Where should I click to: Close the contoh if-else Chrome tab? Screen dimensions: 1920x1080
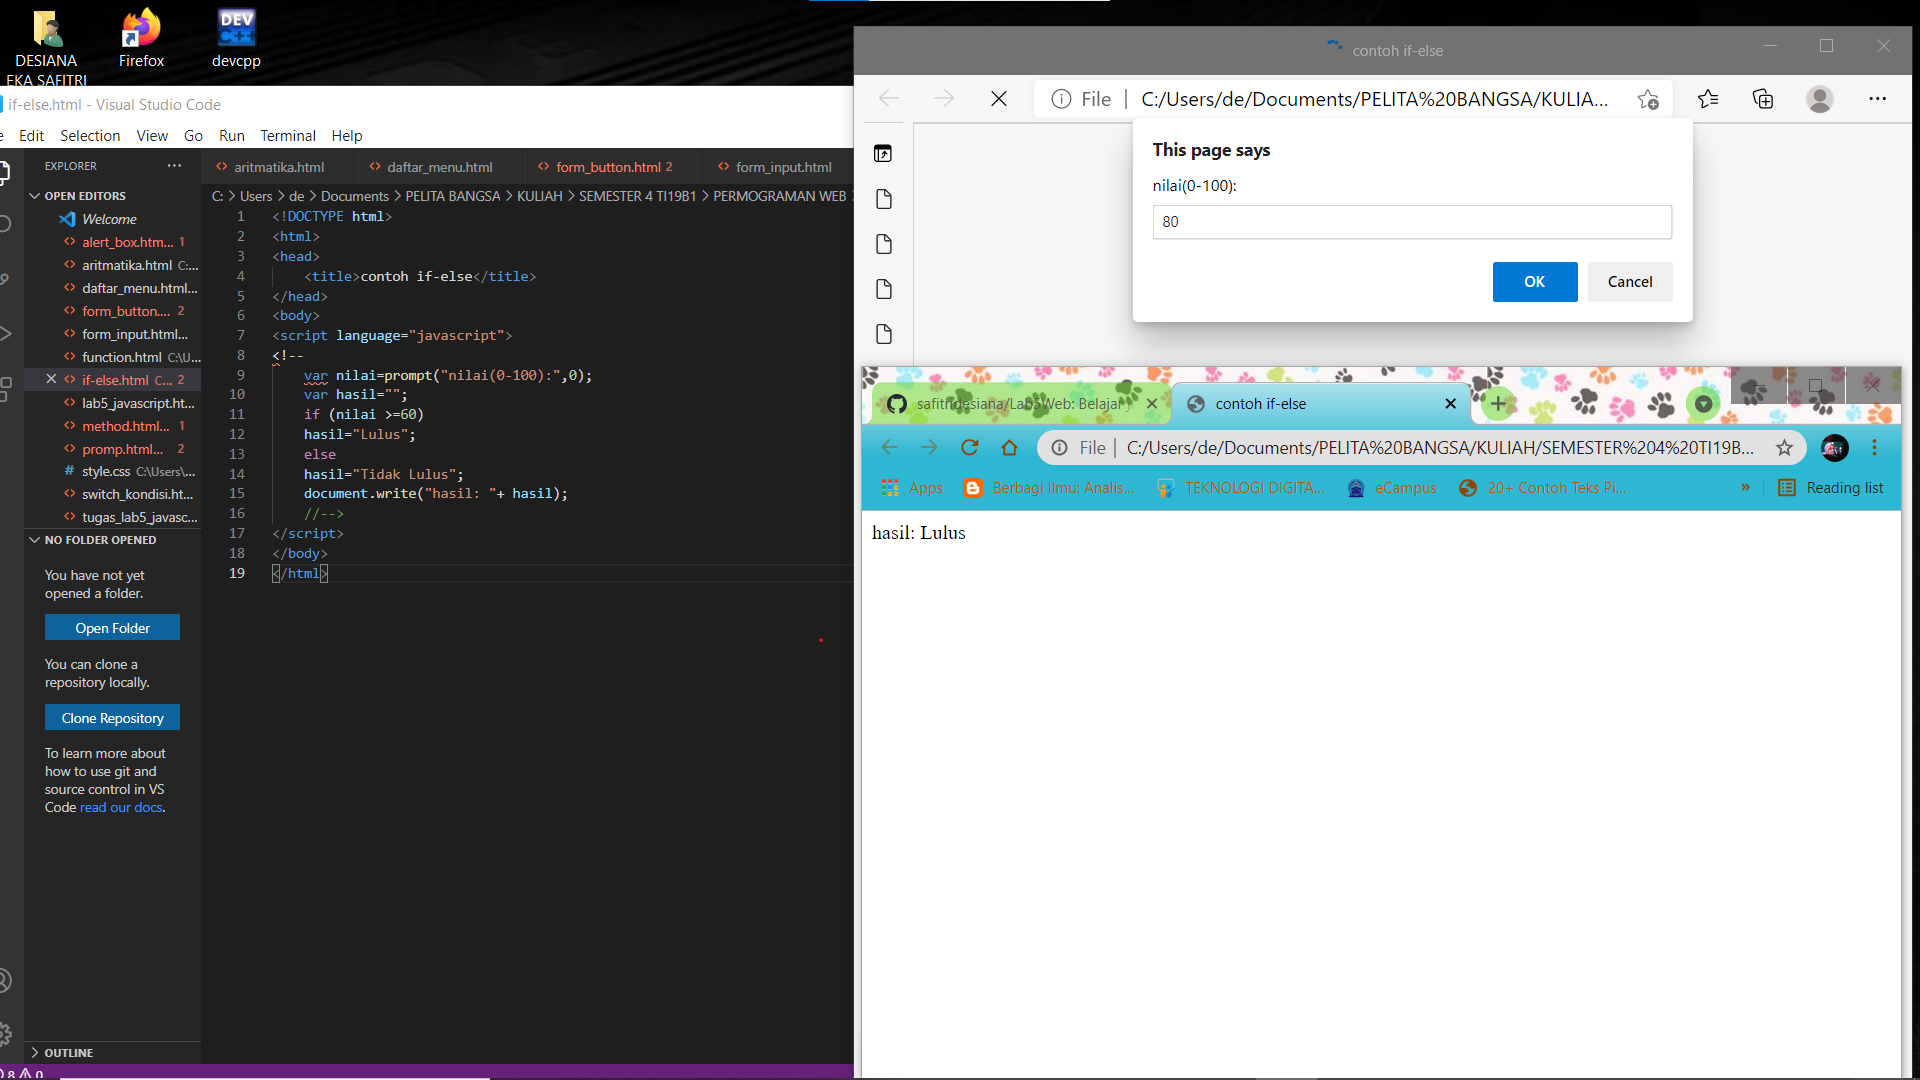click(1450, 404)
